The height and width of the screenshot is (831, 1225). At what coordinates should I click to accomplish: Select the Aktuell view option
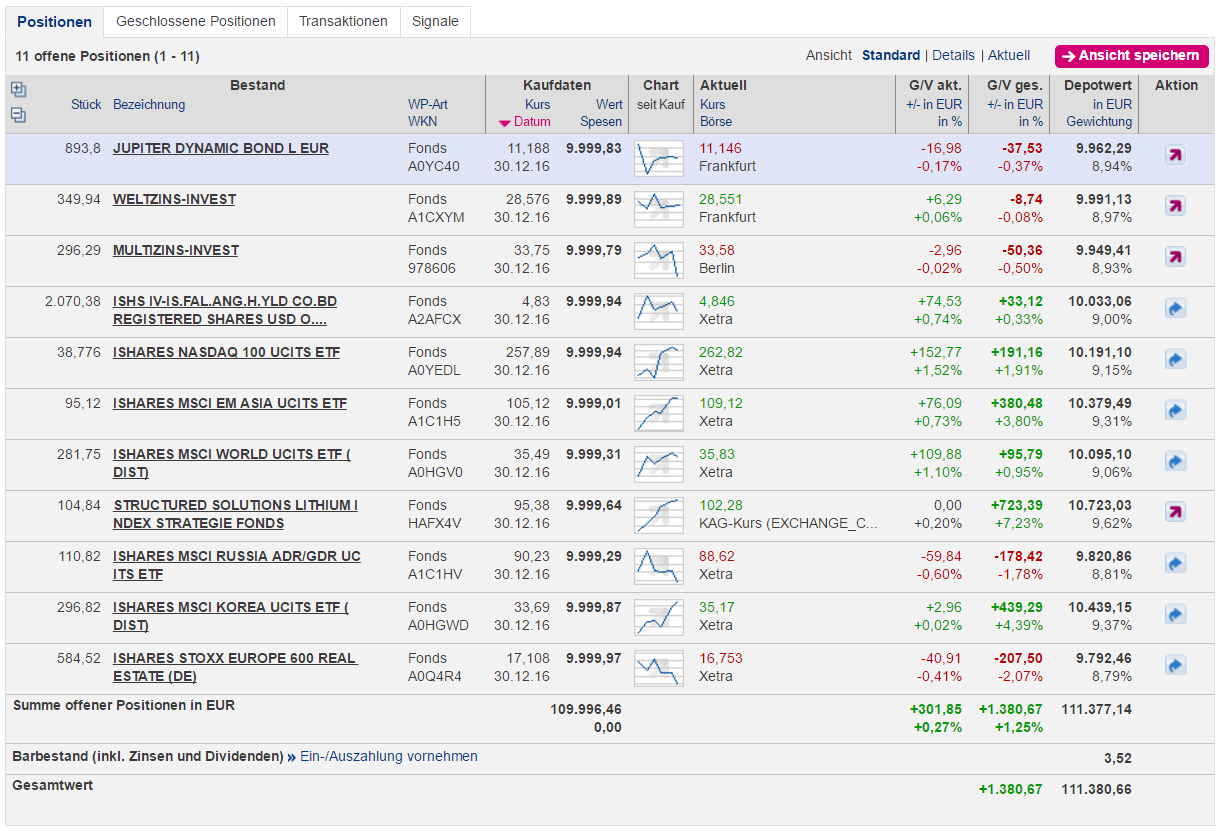pyautogui.click(x=1008, y=56)
